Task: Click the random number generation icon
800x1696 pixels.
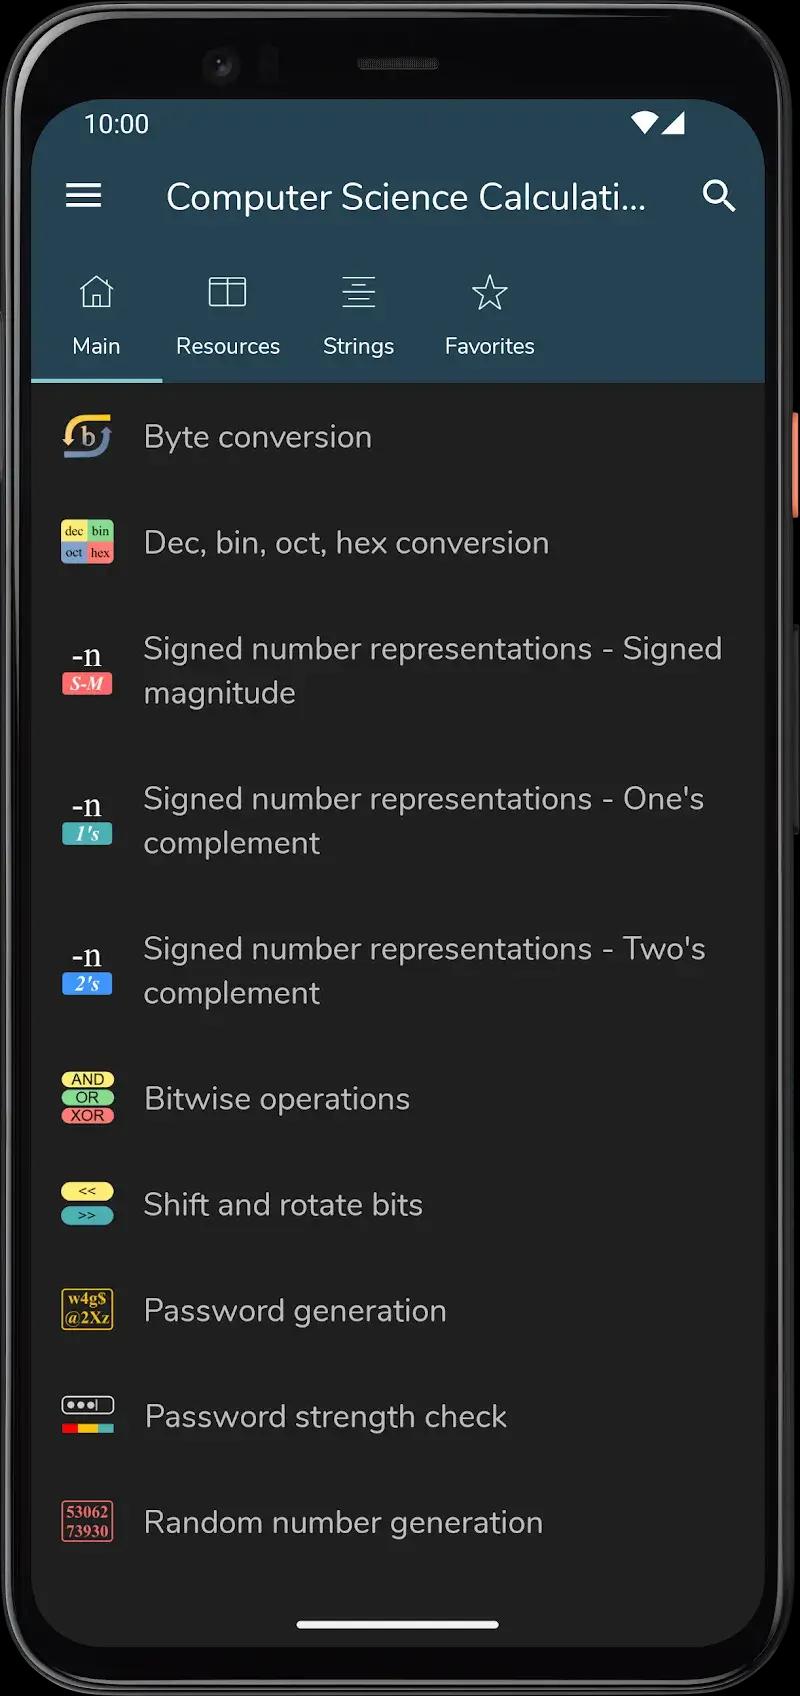Action: tap(88, 1522)
